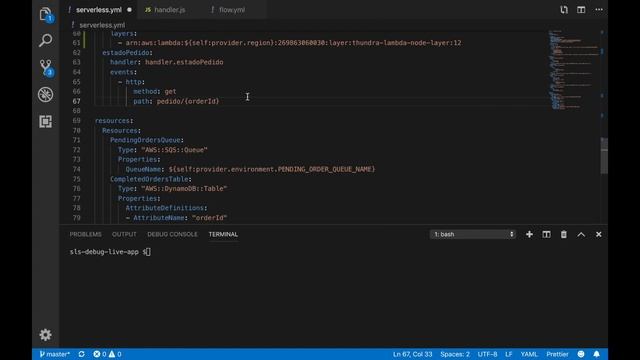Click 'CompletedOrdersTable:' line

pos(151,179)
